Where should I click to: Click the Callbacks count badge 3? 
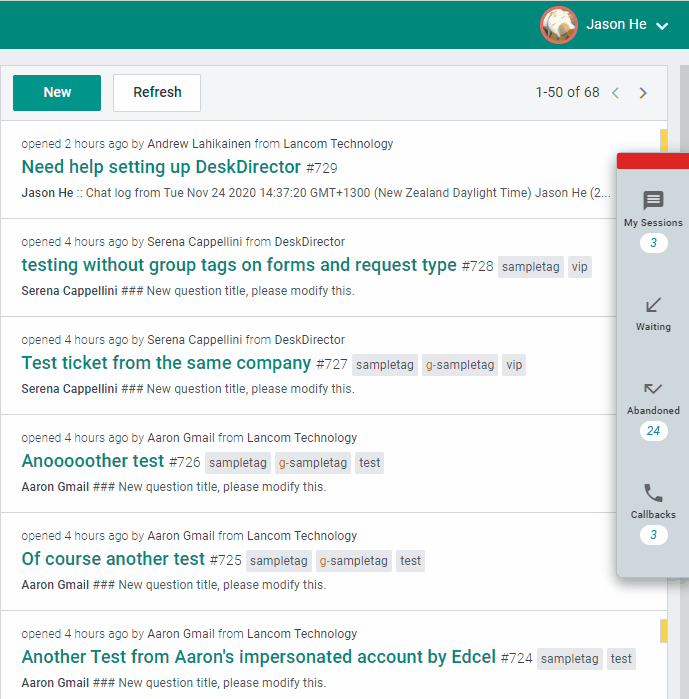[653, 535]
